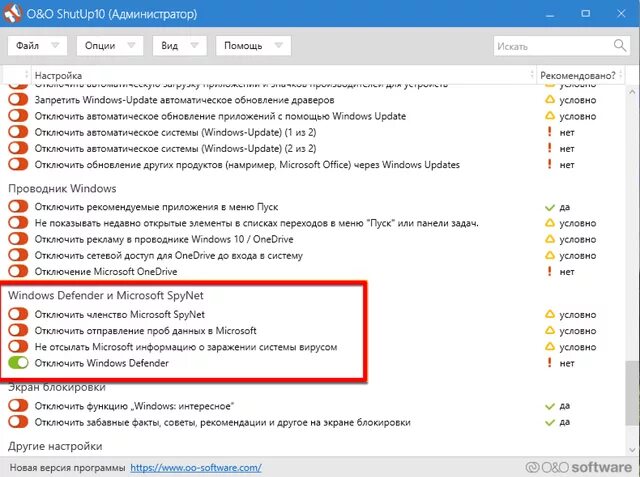This screenshot has width=640, height=477.
Task: Click Новая версия программы status text
Action: [67, 468]
